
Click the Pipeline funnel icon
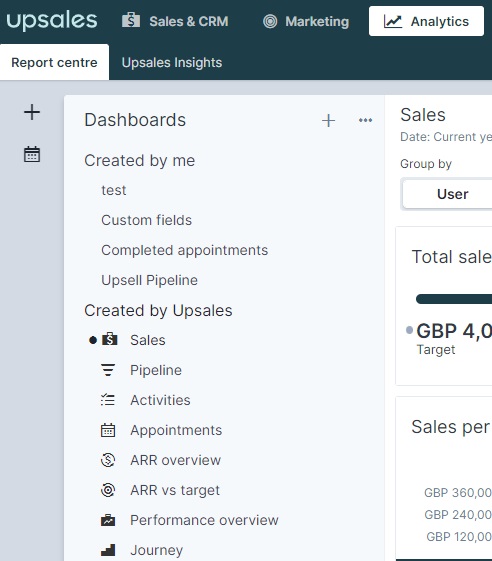(108, 370)
